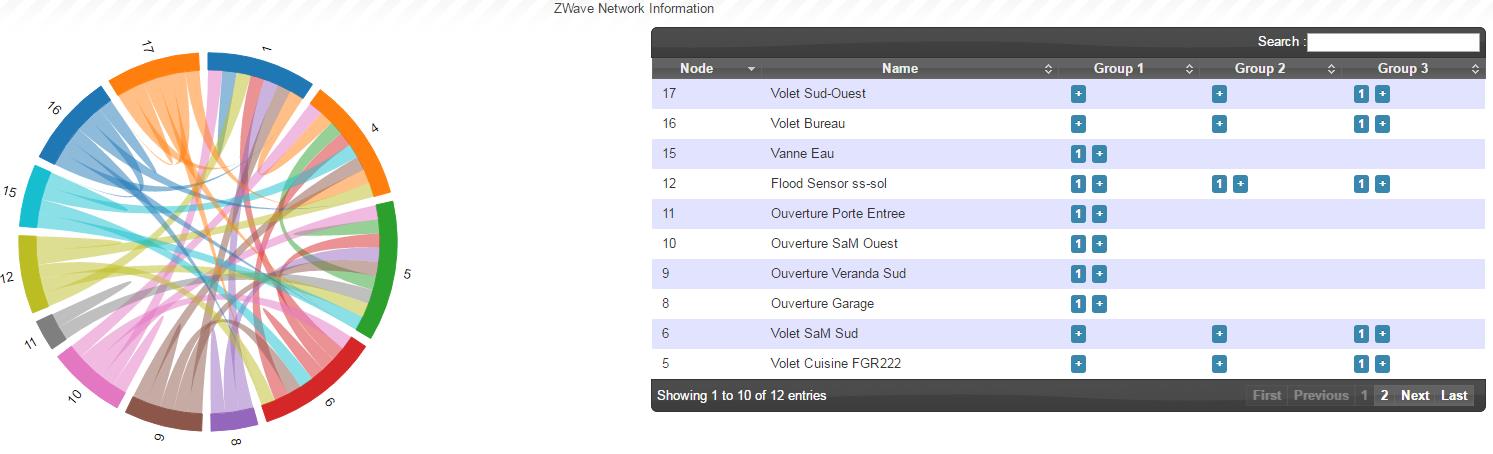Jump to the Last page

pos(1454,395)
